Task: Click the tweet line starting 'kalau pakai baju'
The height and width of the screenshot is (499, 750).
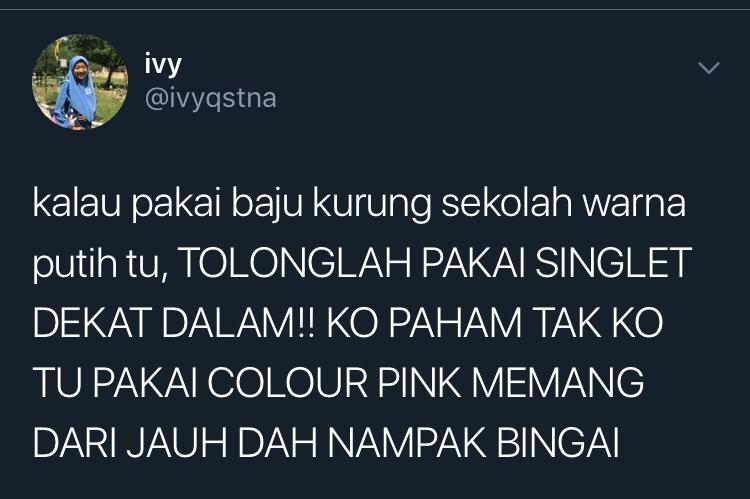Action: pyautogui.click(x=359, y=204)
